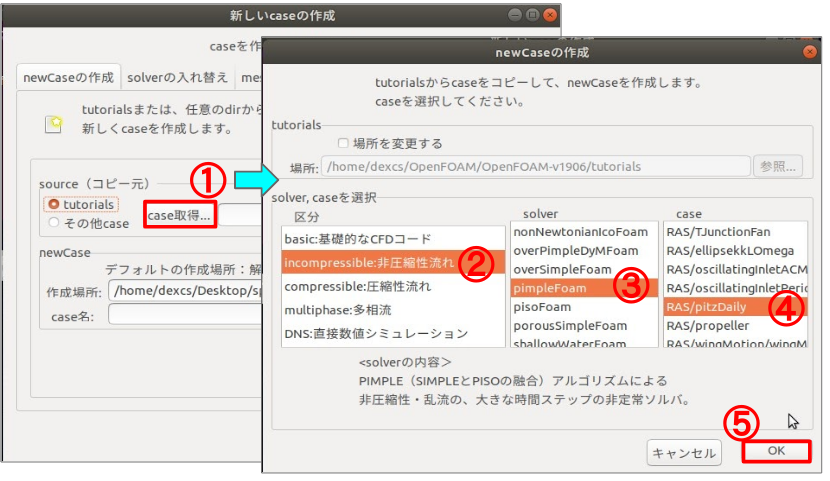Enable the 場所を変更する checkbox
Screen dimensions: 830x481
[344, 143]
